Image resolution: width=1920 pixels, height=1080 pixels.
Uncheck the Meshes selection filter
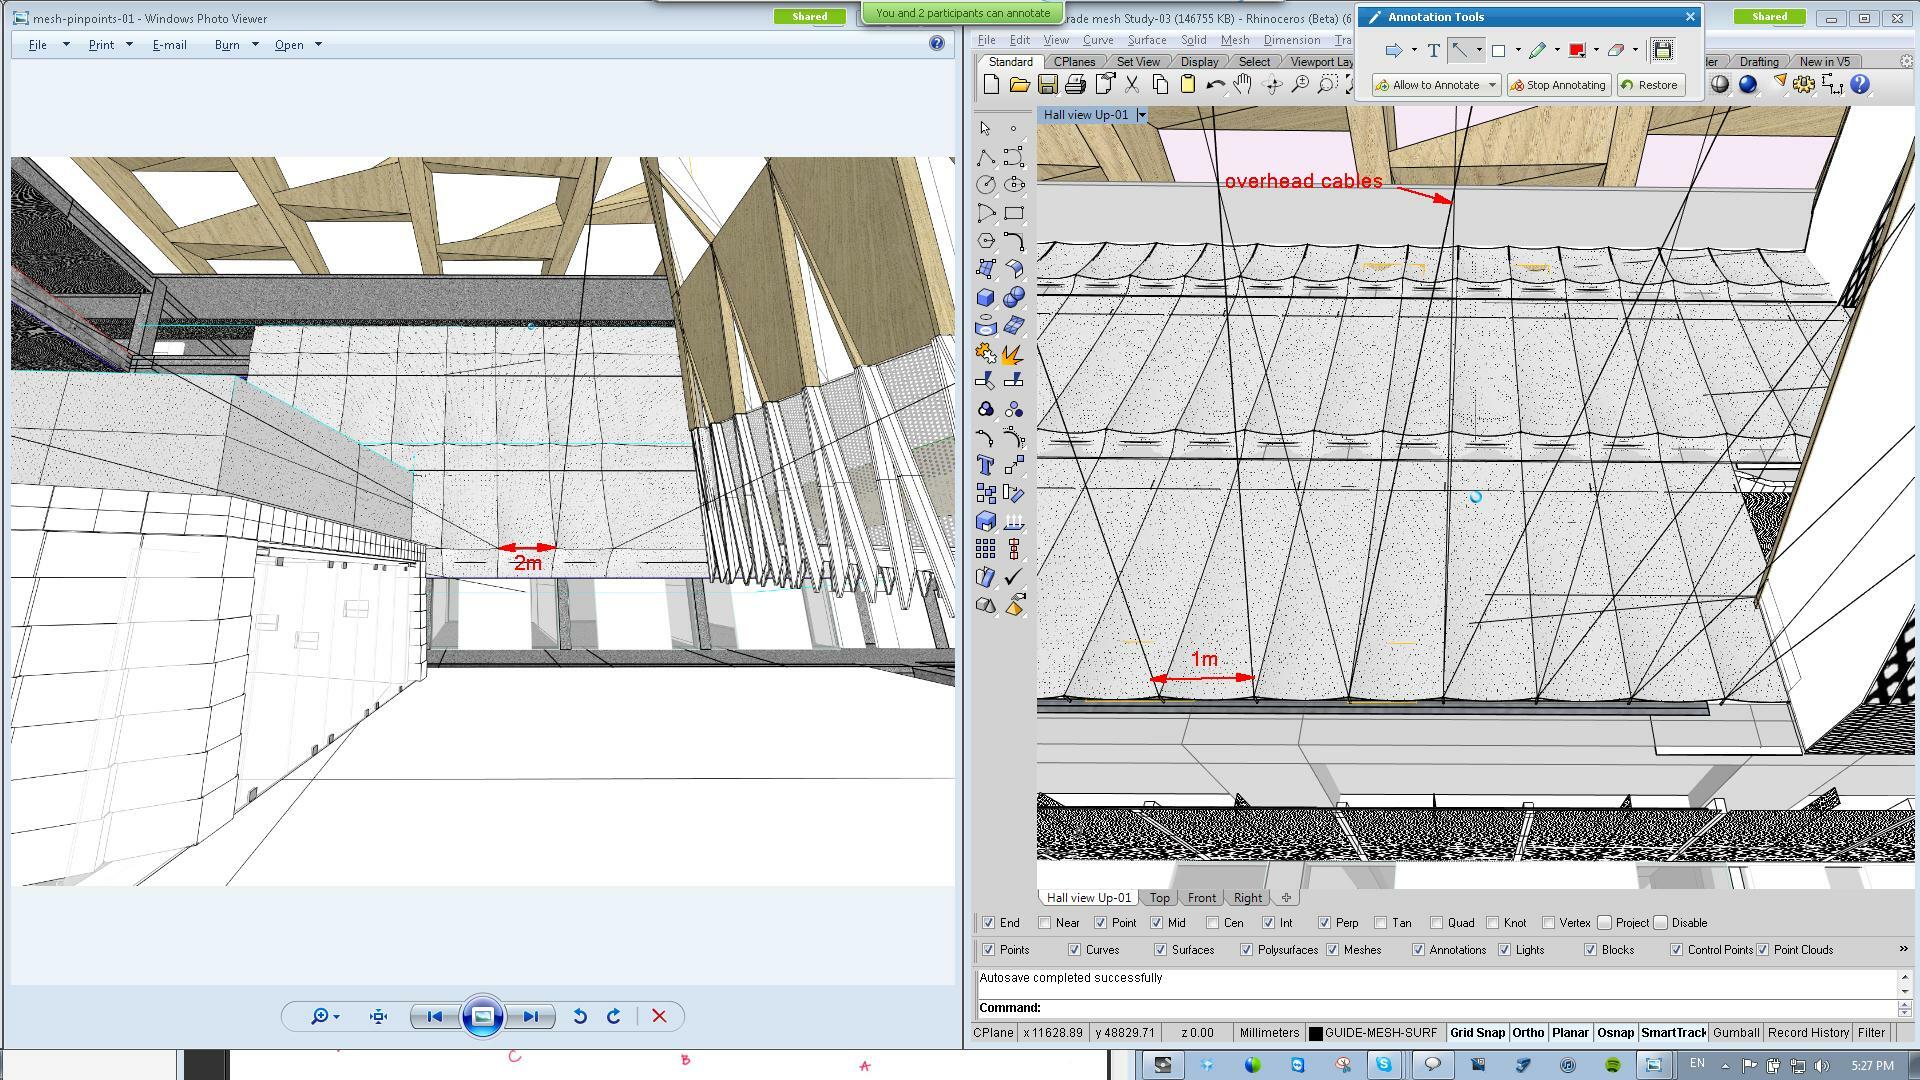pyautogui.click(x=1333, y=950)
